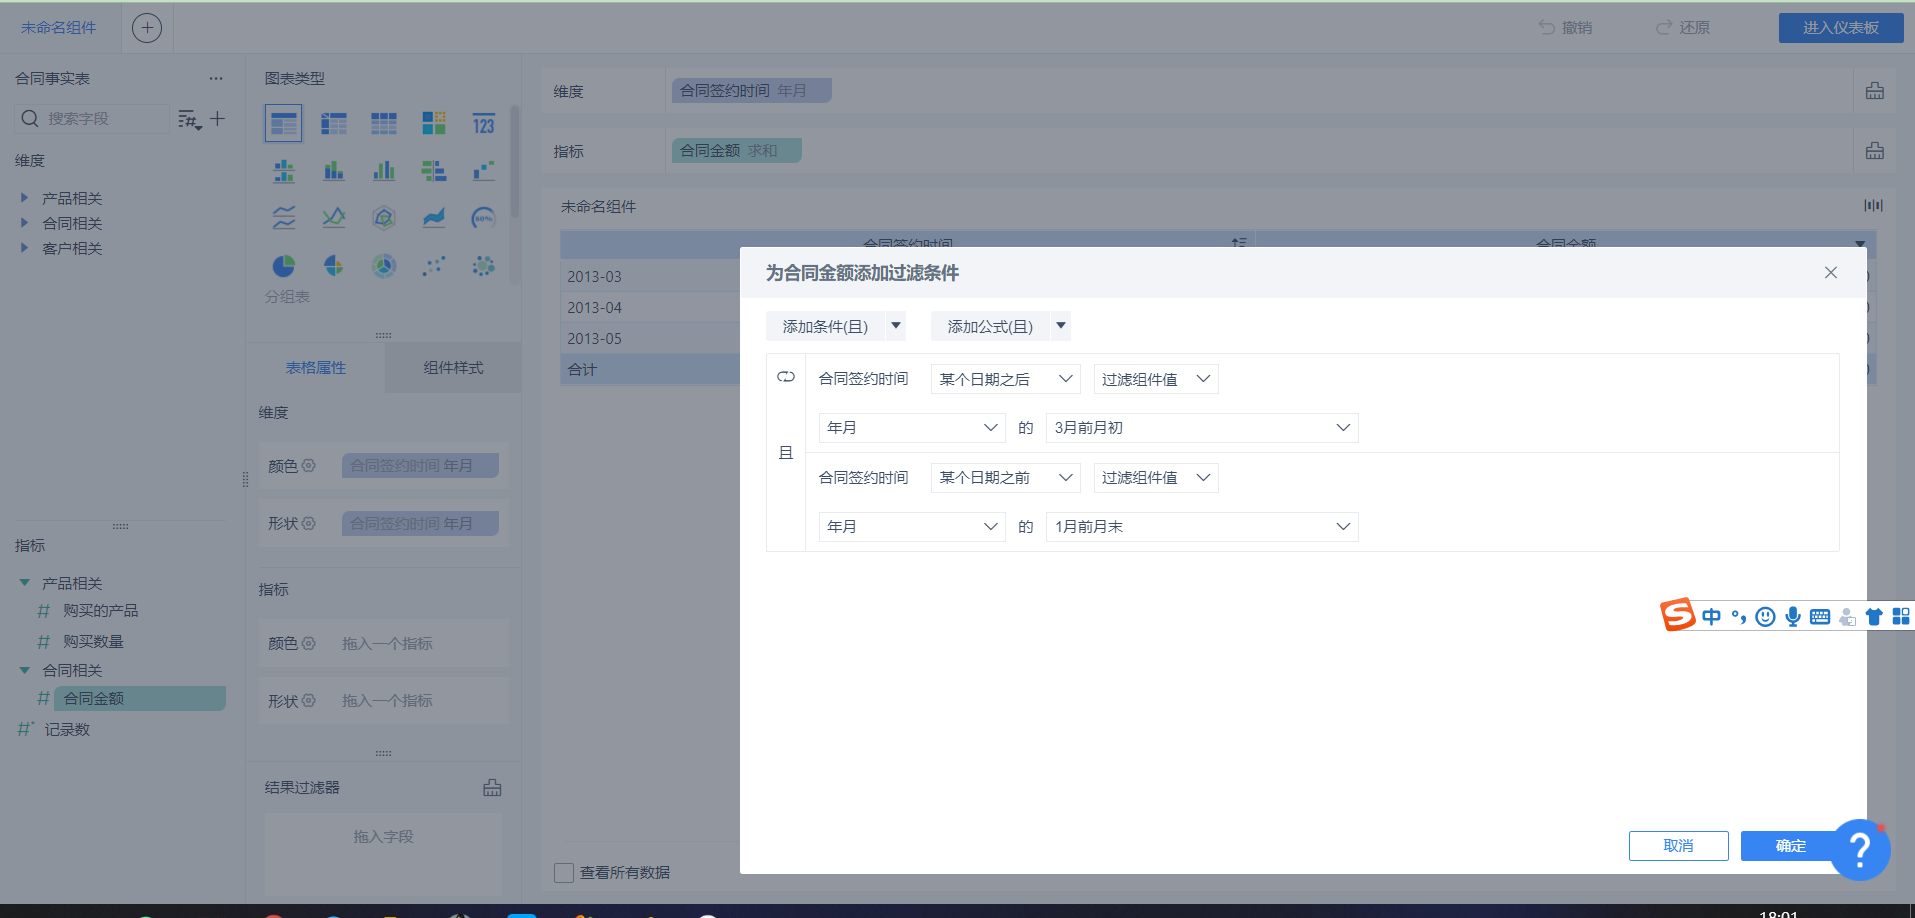Choose the waterfall step chart type
1915x918 pixels.
[484, 171]
